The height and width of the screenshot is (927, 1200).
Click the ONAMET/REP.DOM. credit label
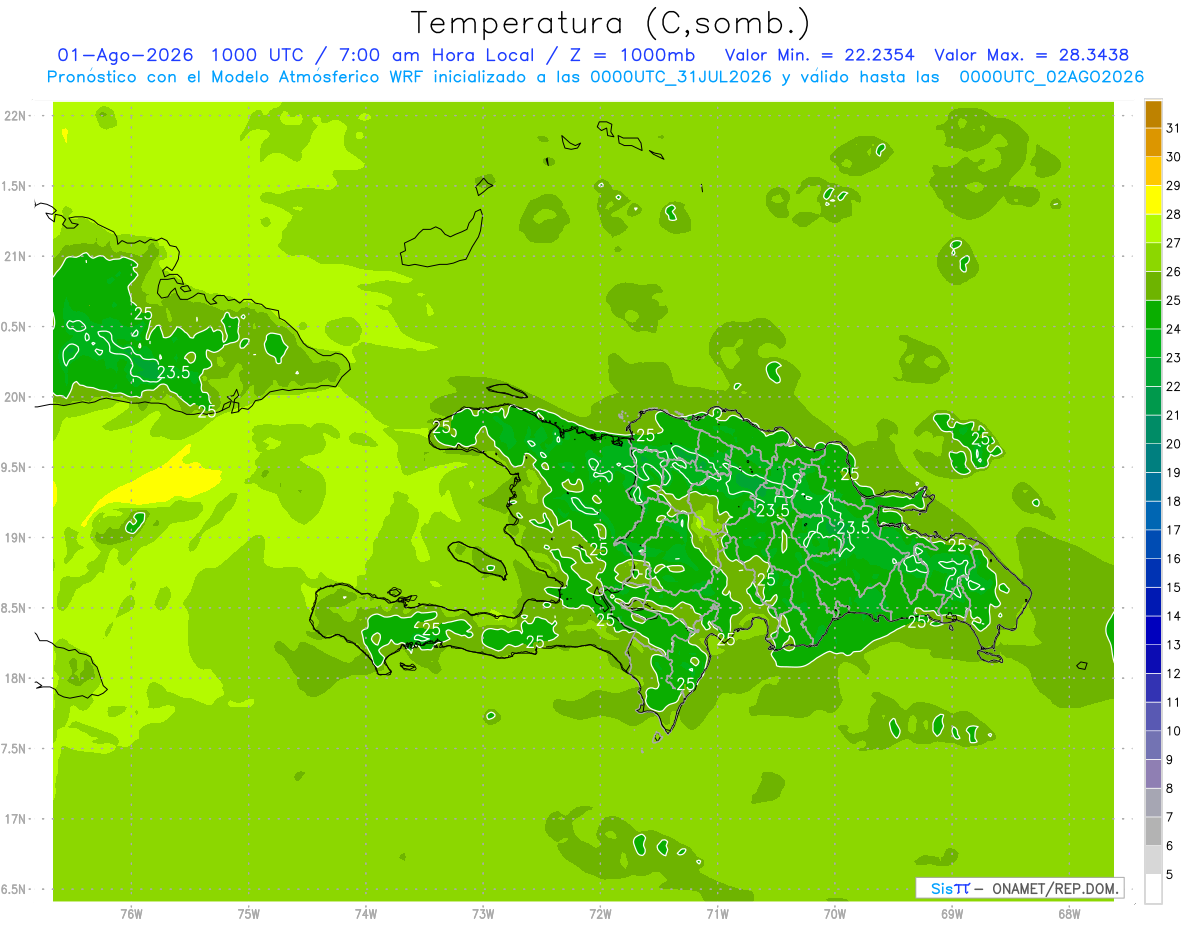pos(1054,888)
